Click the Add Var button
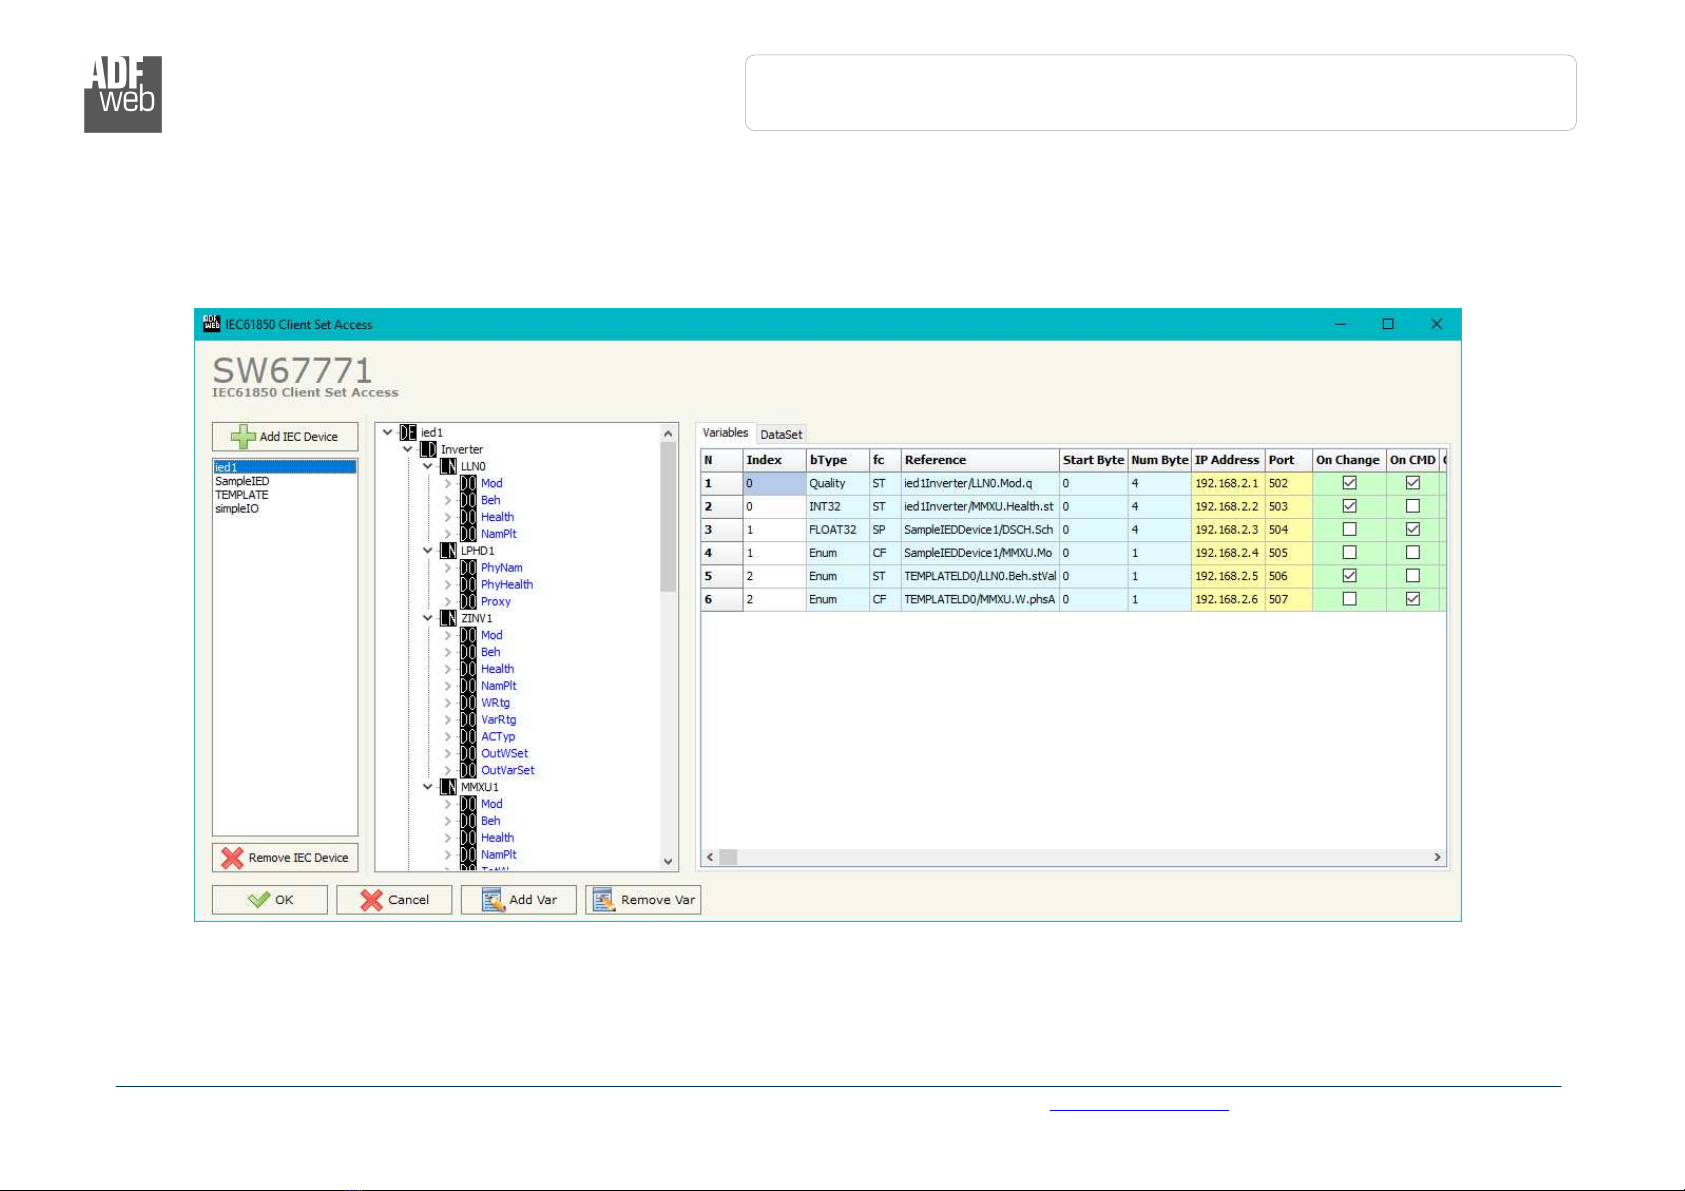The image size is (1685, 1191). [x=519, y=900]
